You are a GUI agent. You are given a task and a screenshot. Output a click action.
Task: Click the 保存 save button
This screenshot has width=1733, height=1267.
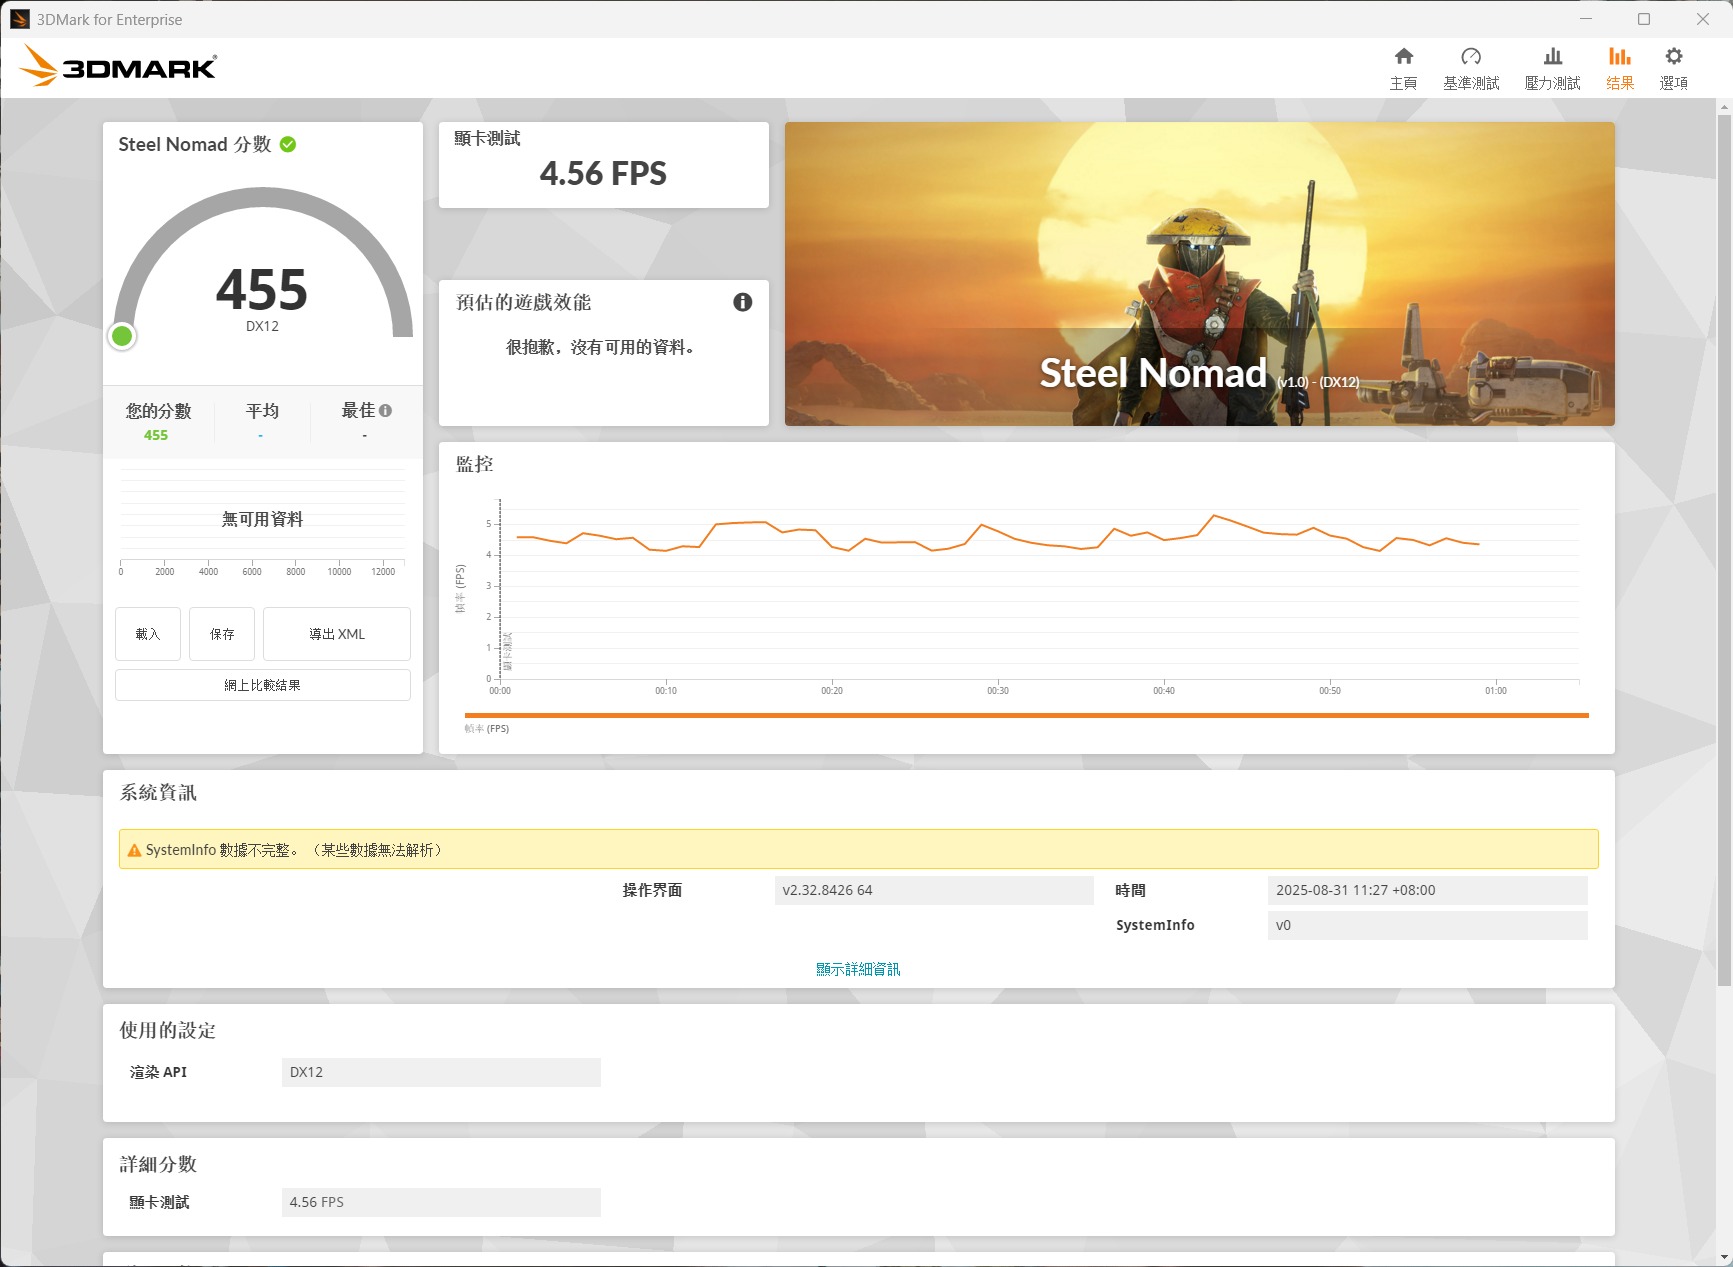pos(222,634)
